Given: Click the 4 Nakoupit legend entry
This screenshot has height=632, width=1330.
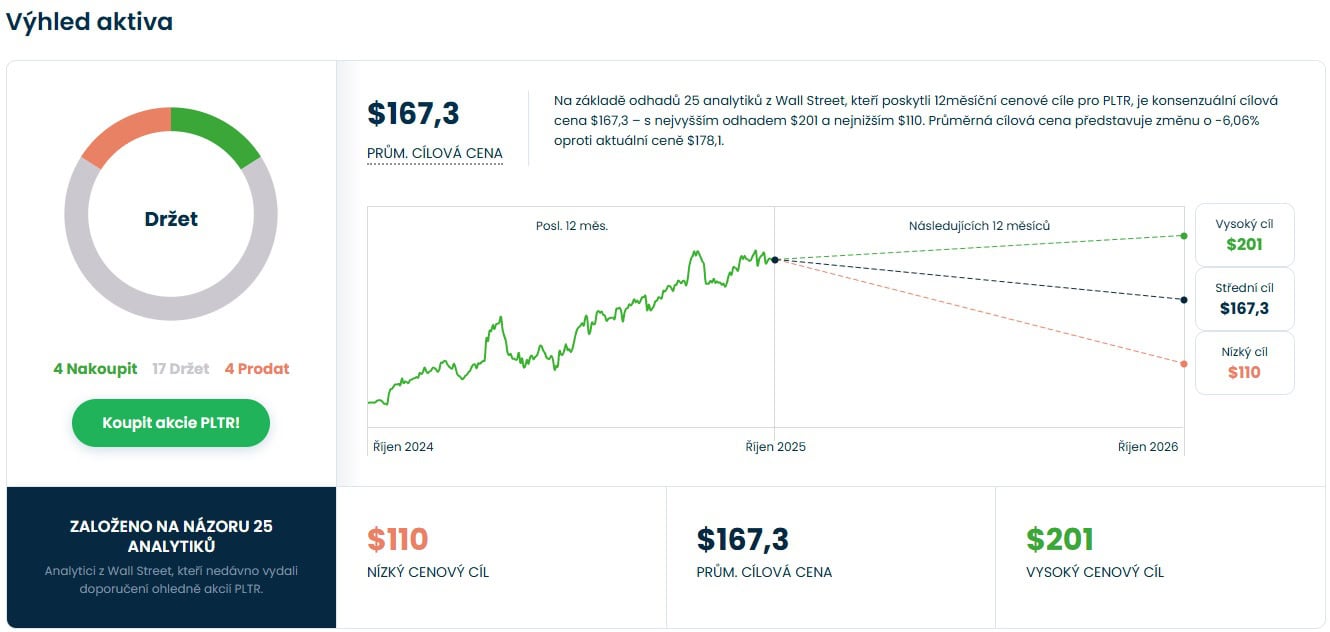Looking at the screenshot, I should click(x=95, y=369).
